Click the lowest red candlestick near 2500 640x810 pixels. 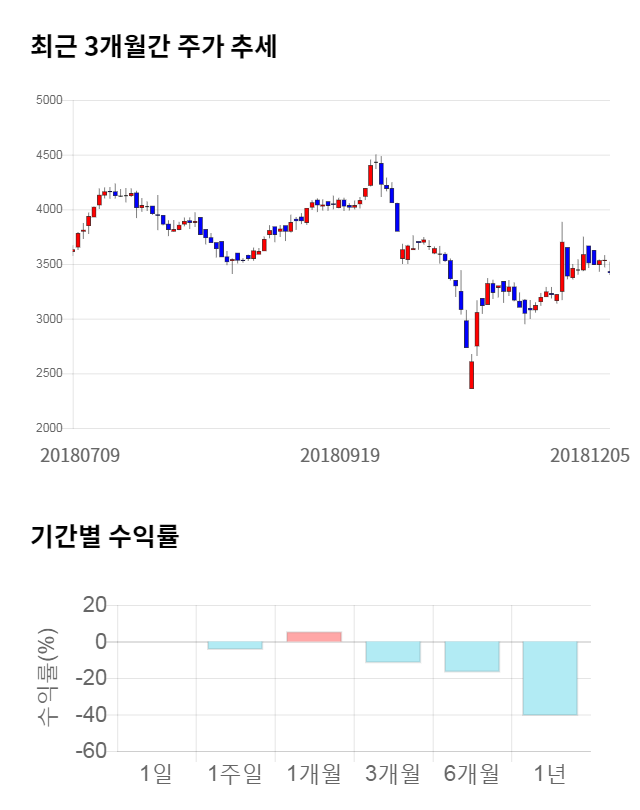tap(471, 375)
